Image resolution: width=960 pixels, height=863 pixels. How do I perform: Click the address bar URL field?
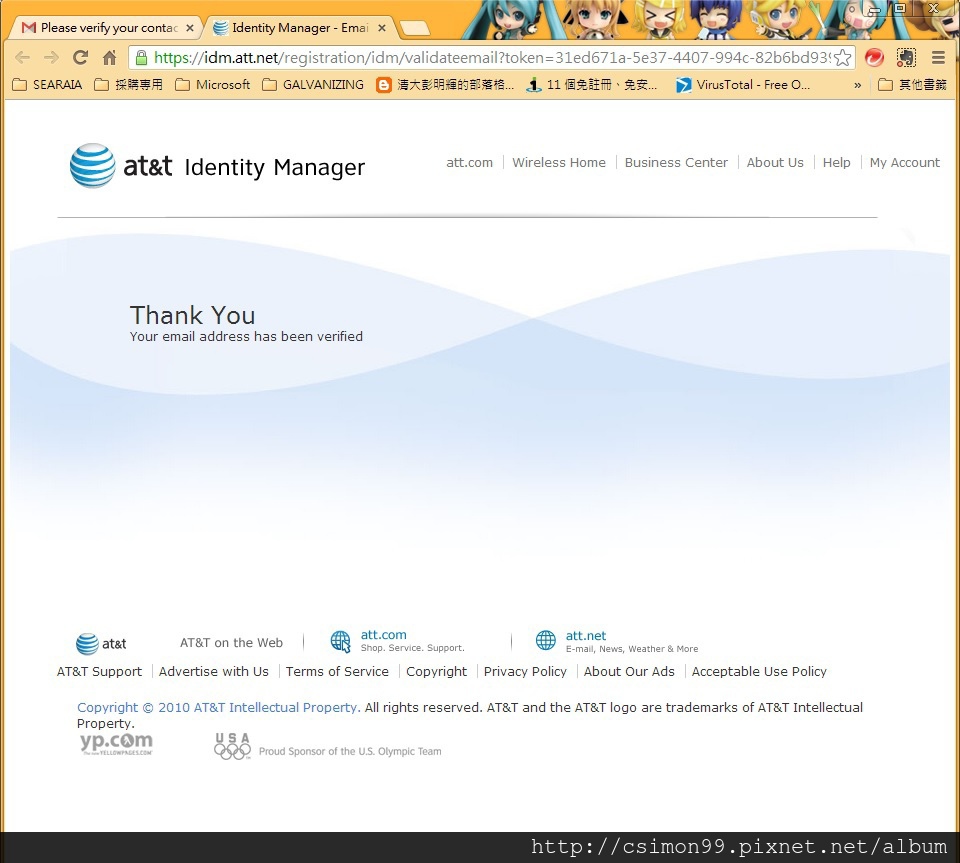pyautogui.click(x=492, y=58)
